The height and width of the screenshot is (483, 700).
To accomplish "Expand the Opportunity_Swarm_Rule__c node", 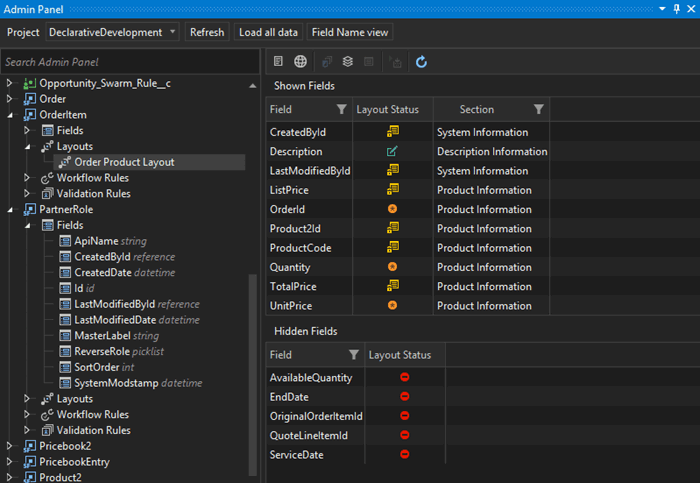I will 9,83.
